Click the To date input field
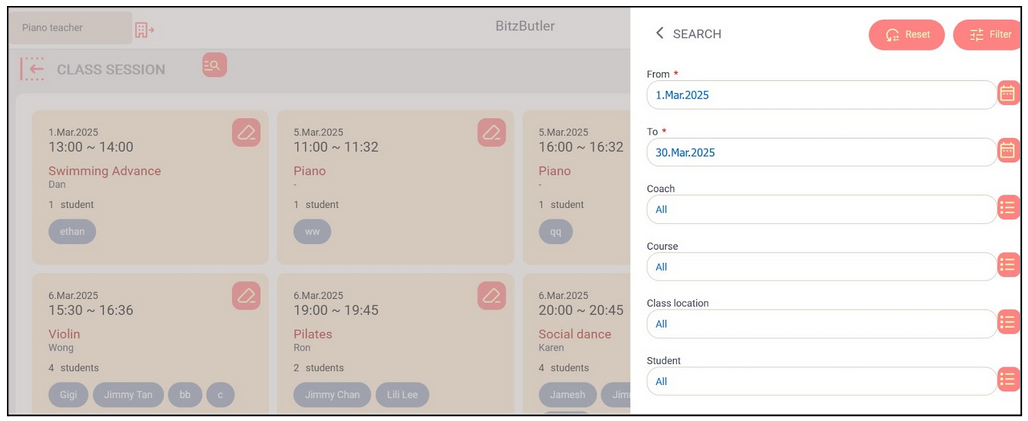Image resolution: width=1028 pixels, height=421 pixels. coord(820,153)
